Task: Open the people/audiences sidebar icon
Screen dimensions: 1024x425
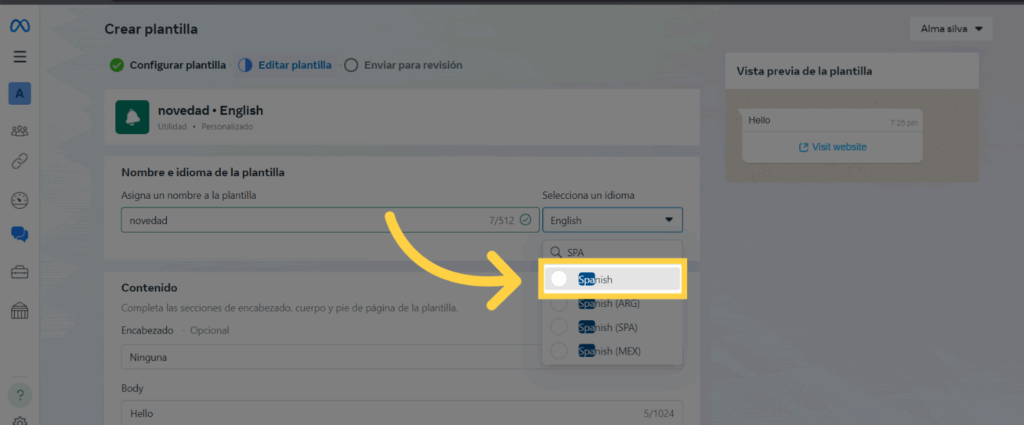Action: [20, 130]
